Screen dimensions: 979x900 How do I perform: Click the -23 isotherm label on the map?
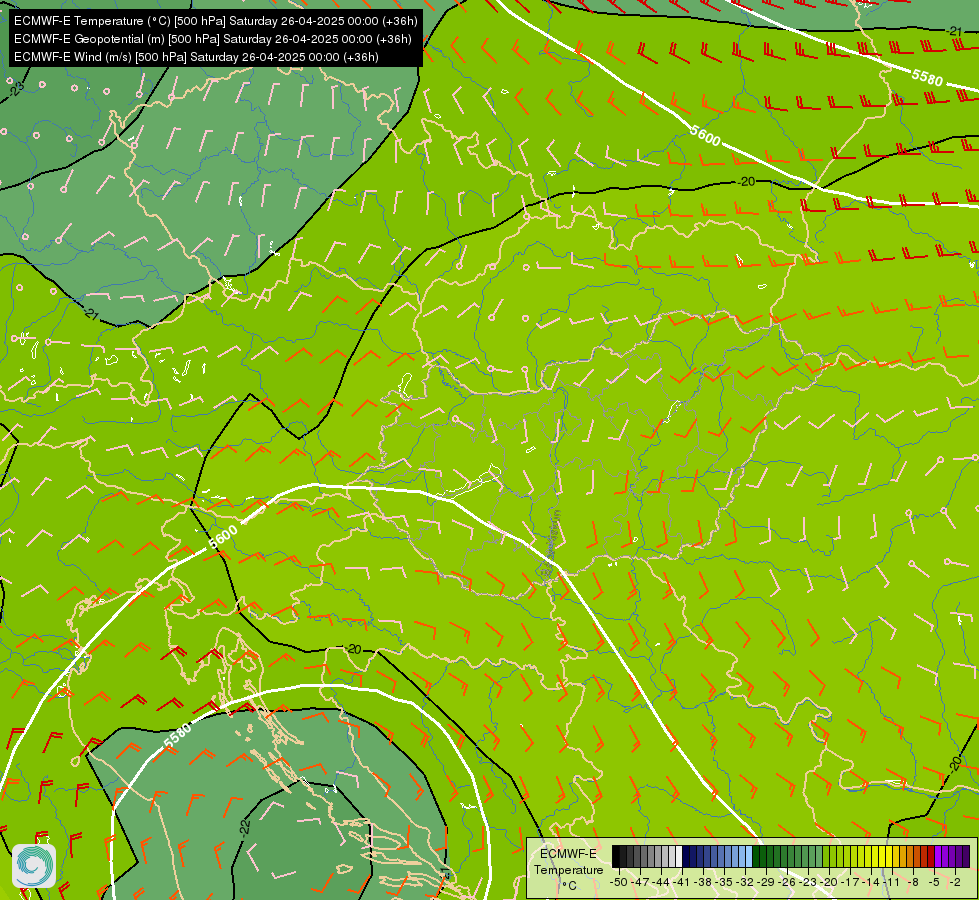(17, 88)
